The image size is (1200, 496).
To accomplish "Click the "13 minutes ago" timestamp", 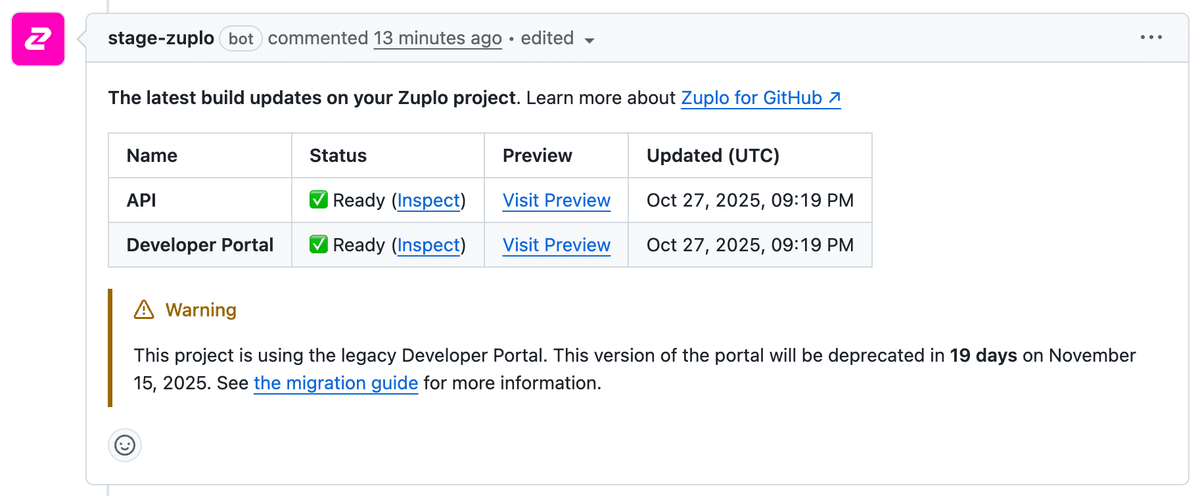I will click(x=437, y=38).
